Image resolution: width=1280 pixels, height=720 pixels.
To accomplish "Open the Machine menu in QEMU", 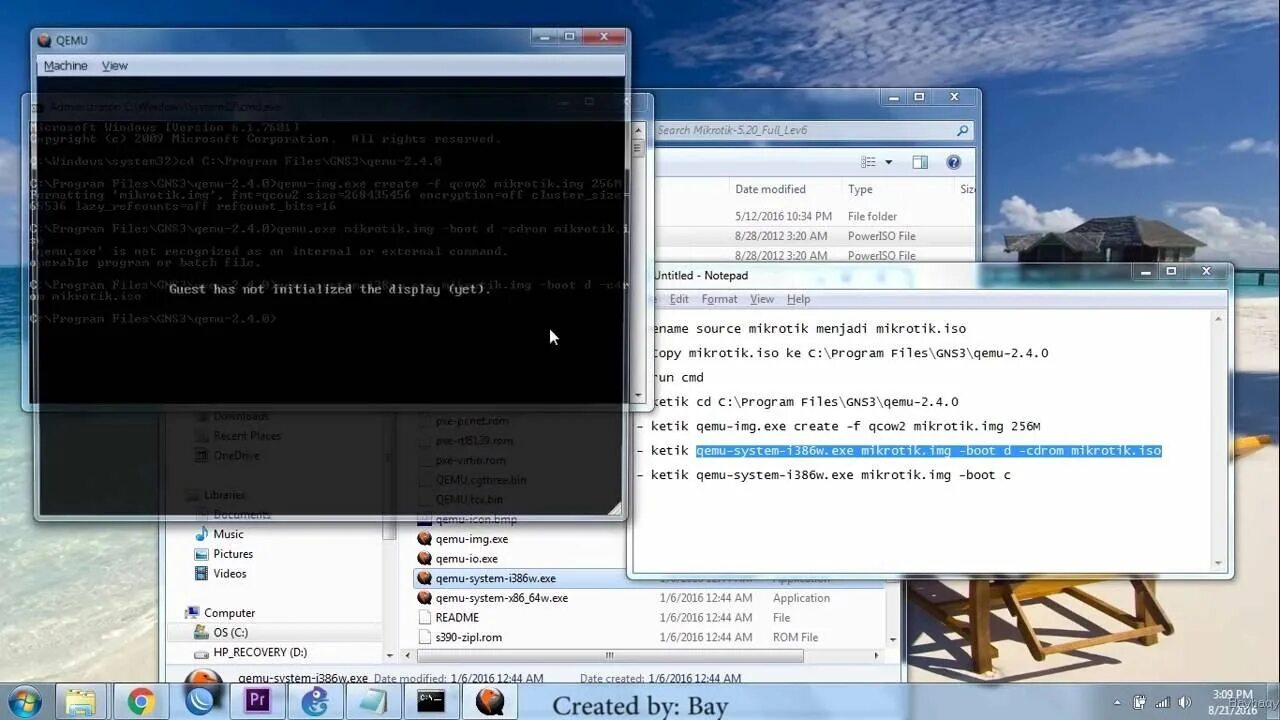I will click(x=65, y=66).
